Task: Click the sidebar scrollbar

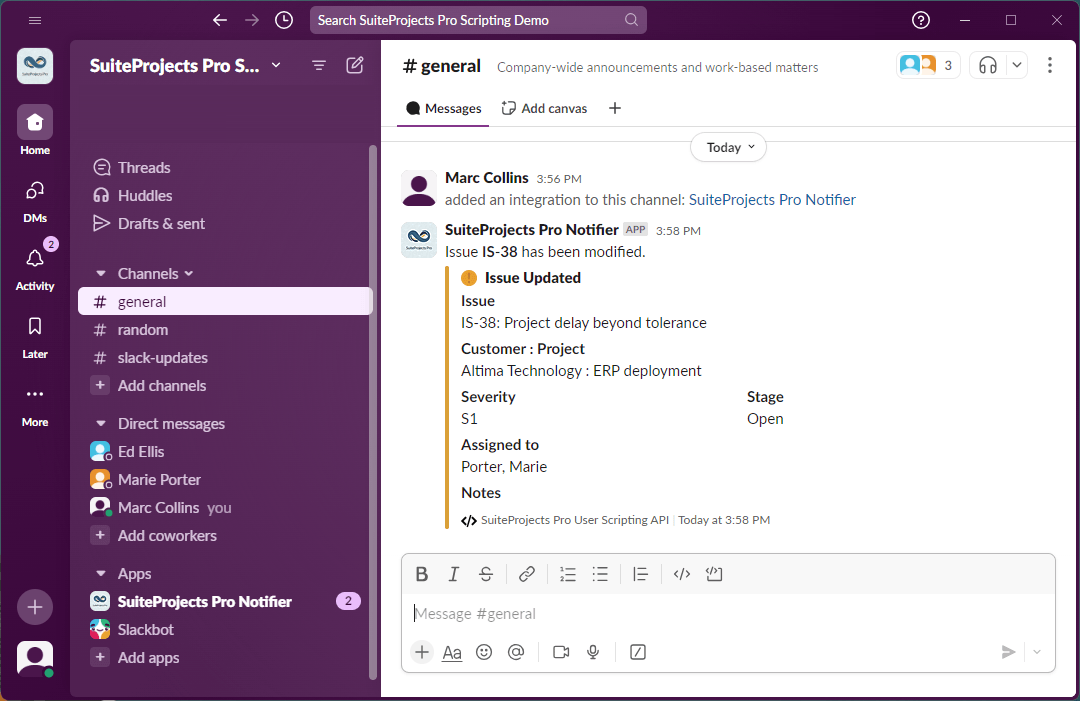Action: pos(373,412)
